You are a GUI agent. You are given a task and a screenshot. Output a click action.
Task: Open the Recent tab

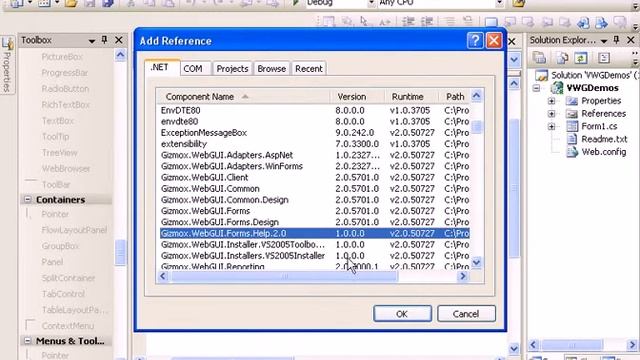(x=309, y=69)
